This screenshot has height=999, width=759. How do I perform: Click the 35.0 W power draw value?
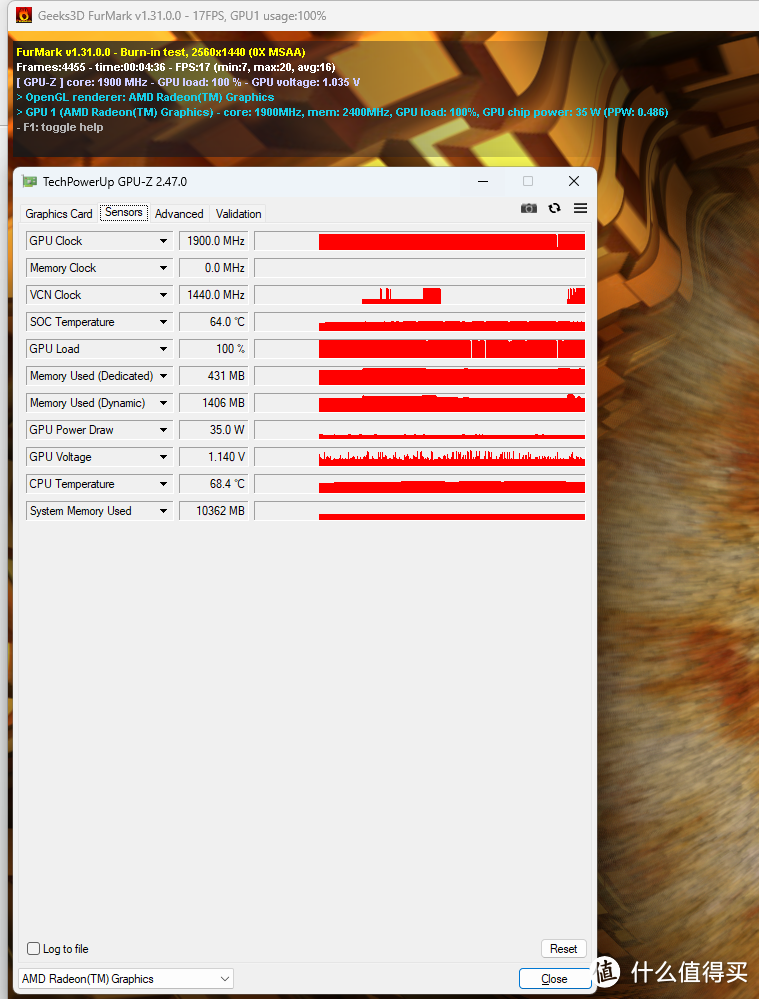pyautogui.click(x=213, y=430)
